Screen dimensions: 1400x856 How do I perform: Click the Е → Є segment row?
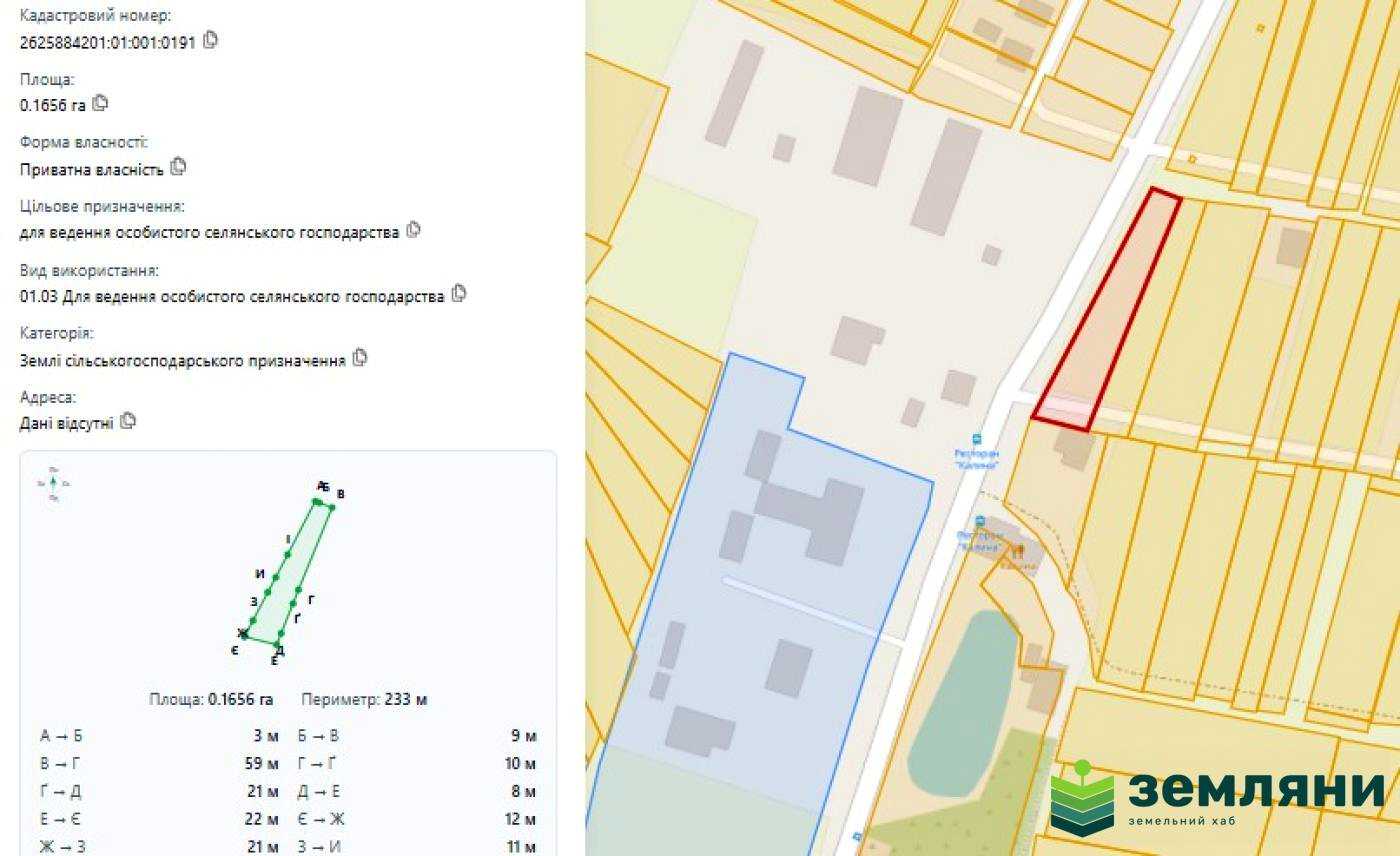pyautogui.click(x=159, y=820)
